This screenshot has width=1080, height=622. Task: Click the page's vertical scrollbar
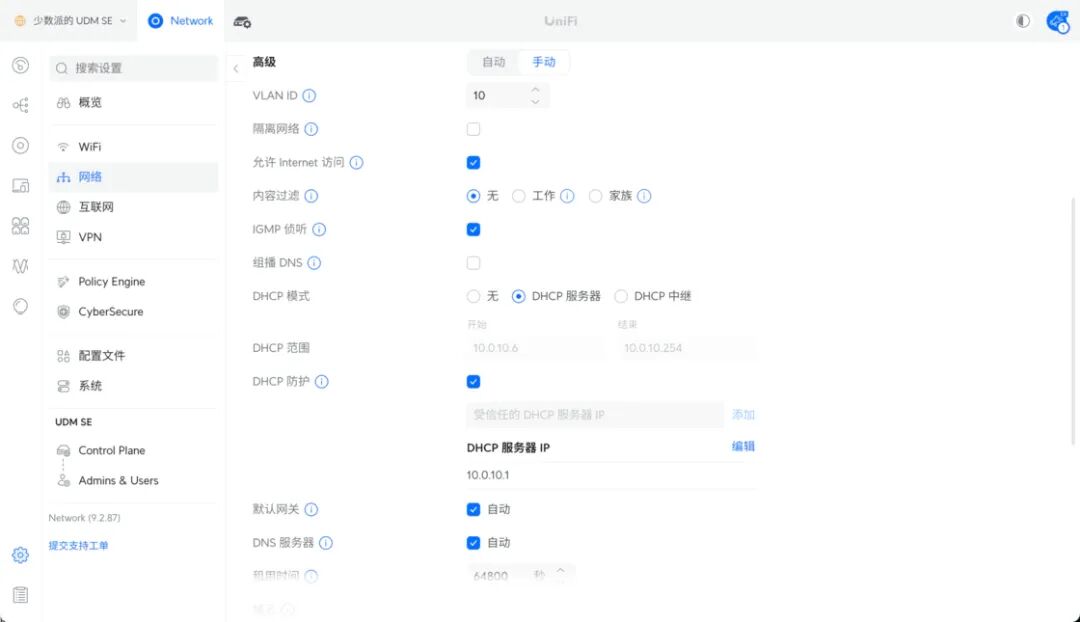point(1073,321)
